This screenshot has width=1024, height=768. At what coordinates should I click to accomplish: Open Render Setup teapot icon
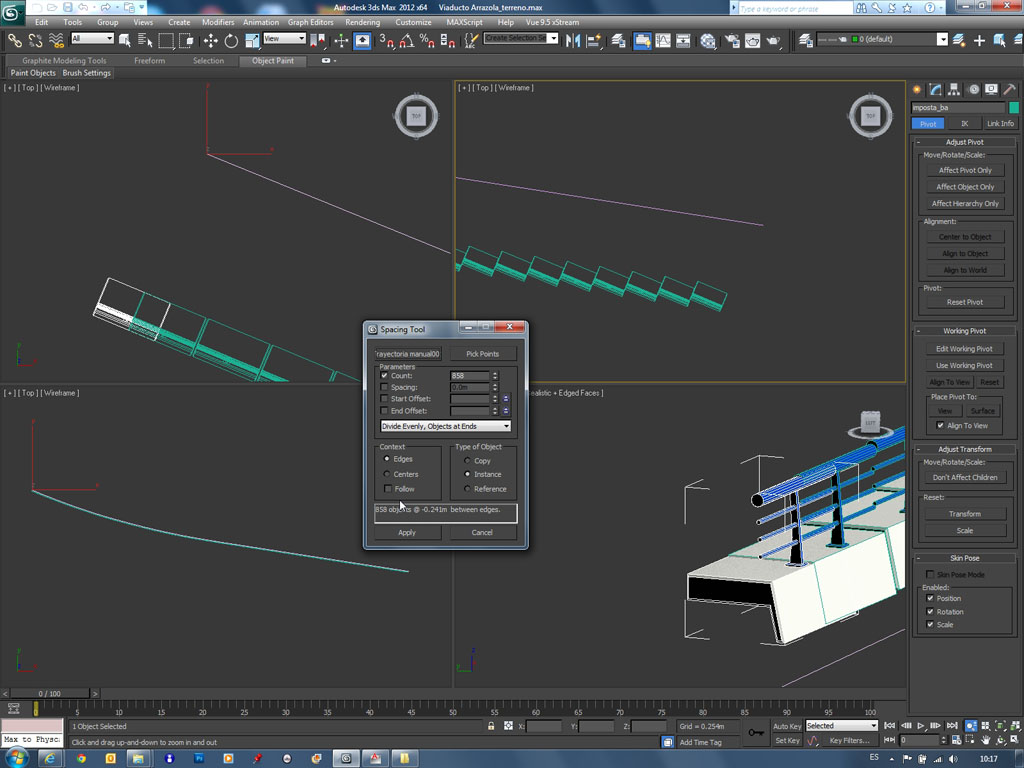coord(732,40)
